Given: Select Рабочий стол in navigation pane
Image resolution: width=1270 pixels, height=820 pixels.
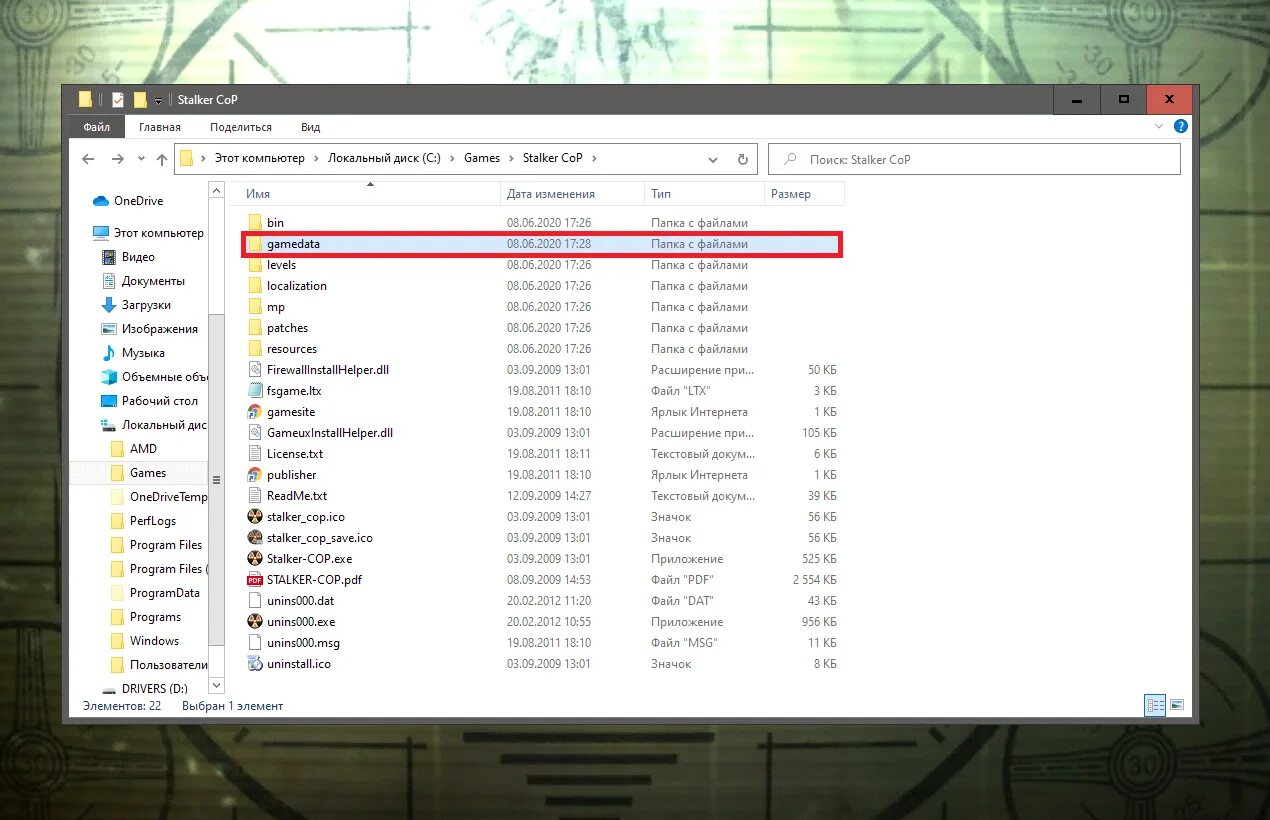Looking at the screenshot, I should [150, 401].
